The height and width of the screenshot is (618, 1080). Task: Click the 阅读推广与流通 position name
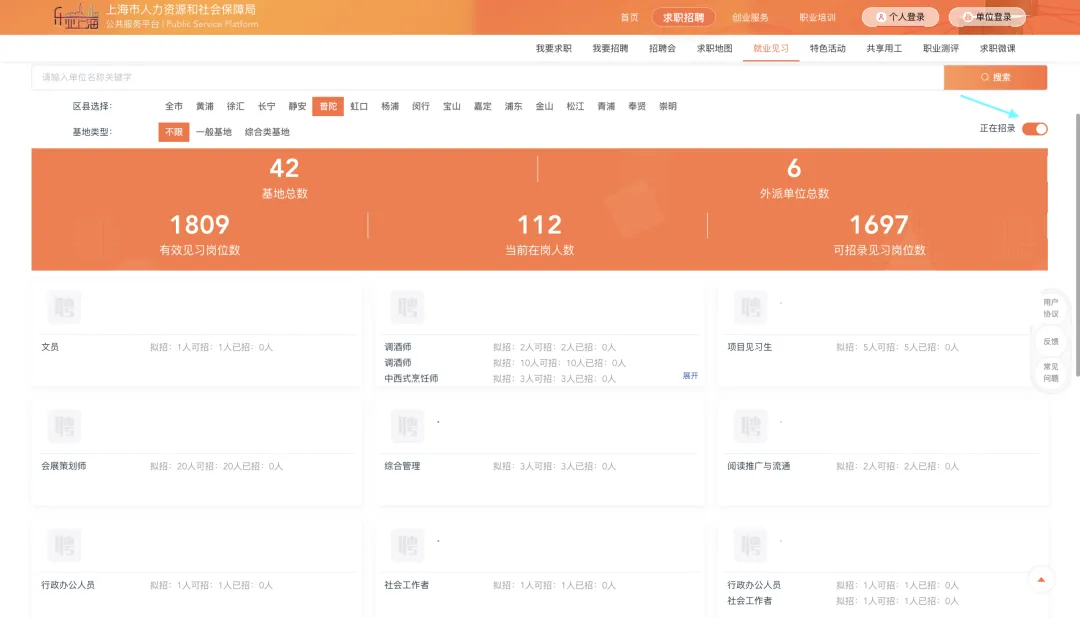(x=758, y=466)
